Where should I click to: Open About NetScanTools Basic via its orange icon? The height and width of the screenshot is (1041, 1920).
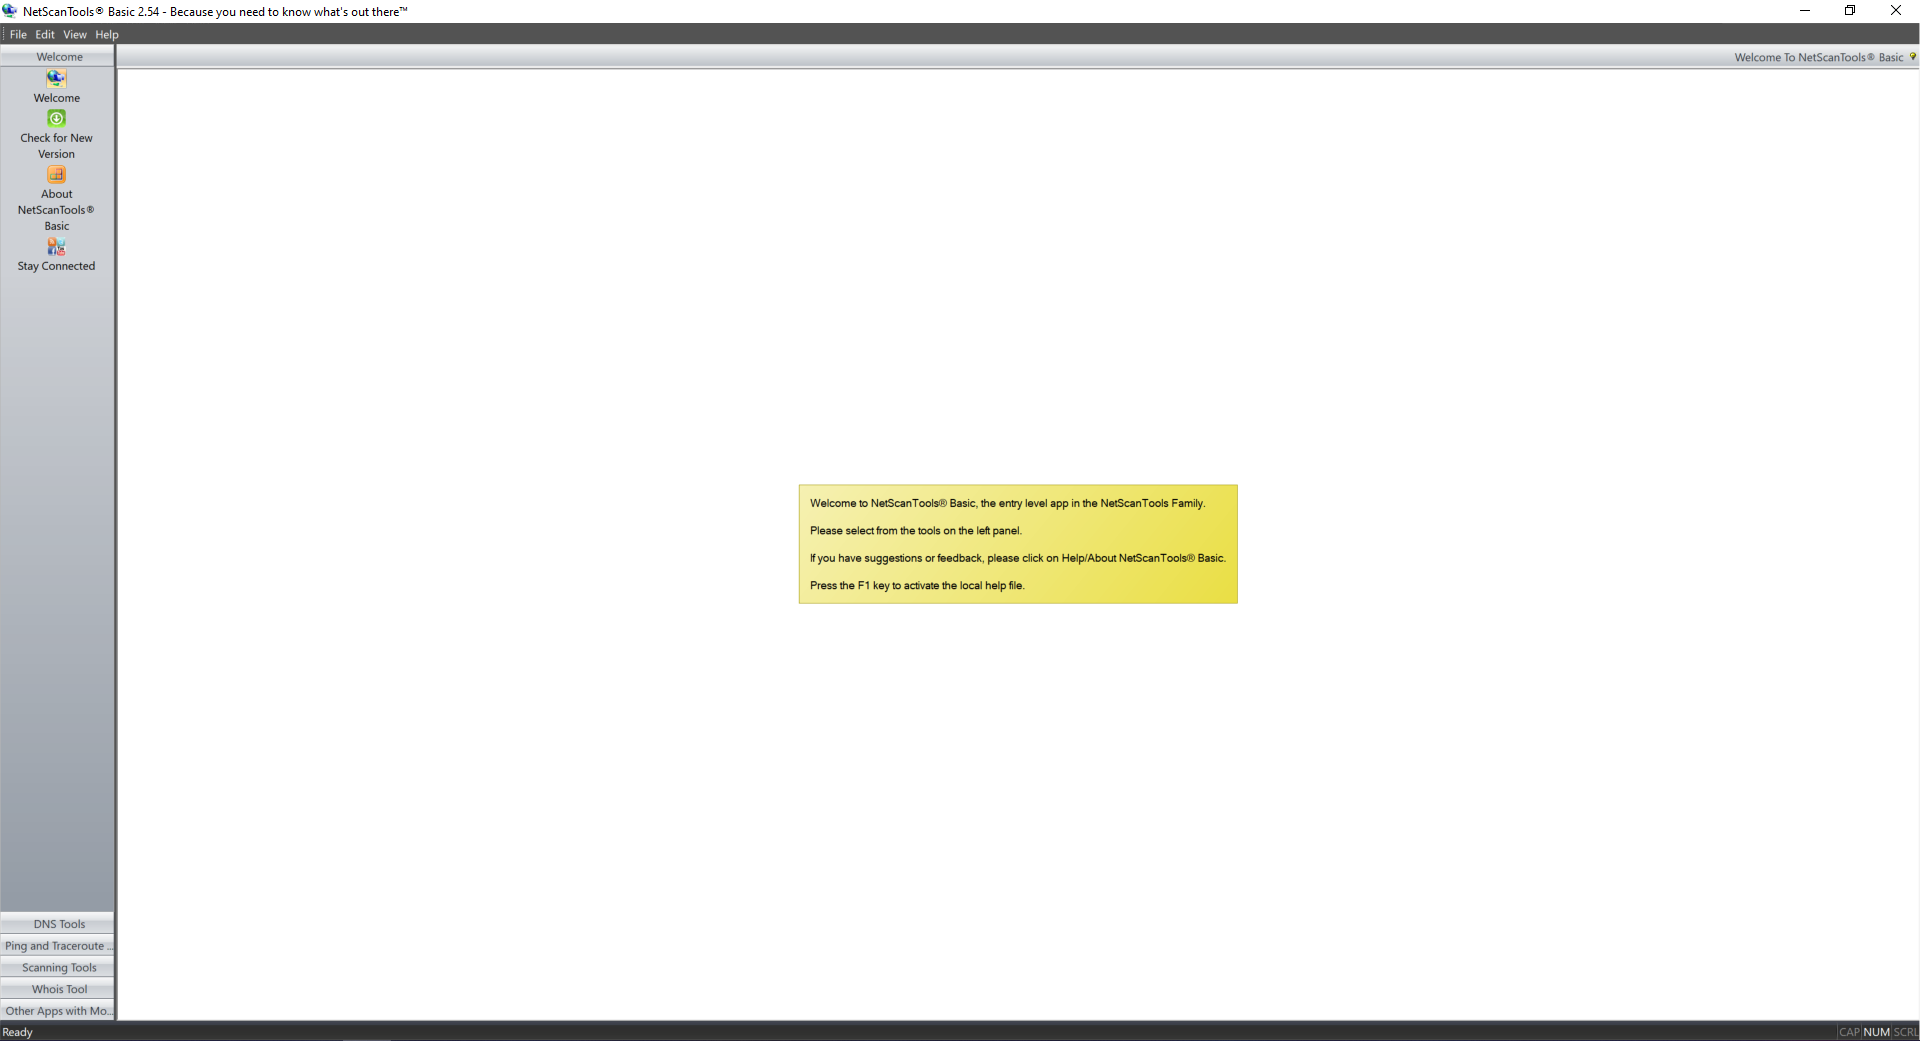[x=56, y=175]
